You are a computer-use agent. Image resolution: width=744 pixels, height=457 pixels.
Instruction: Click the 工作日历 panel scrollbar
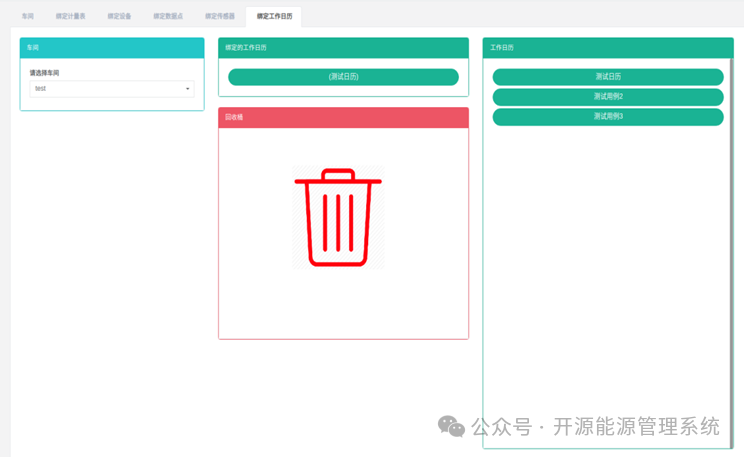pos(732,252)
